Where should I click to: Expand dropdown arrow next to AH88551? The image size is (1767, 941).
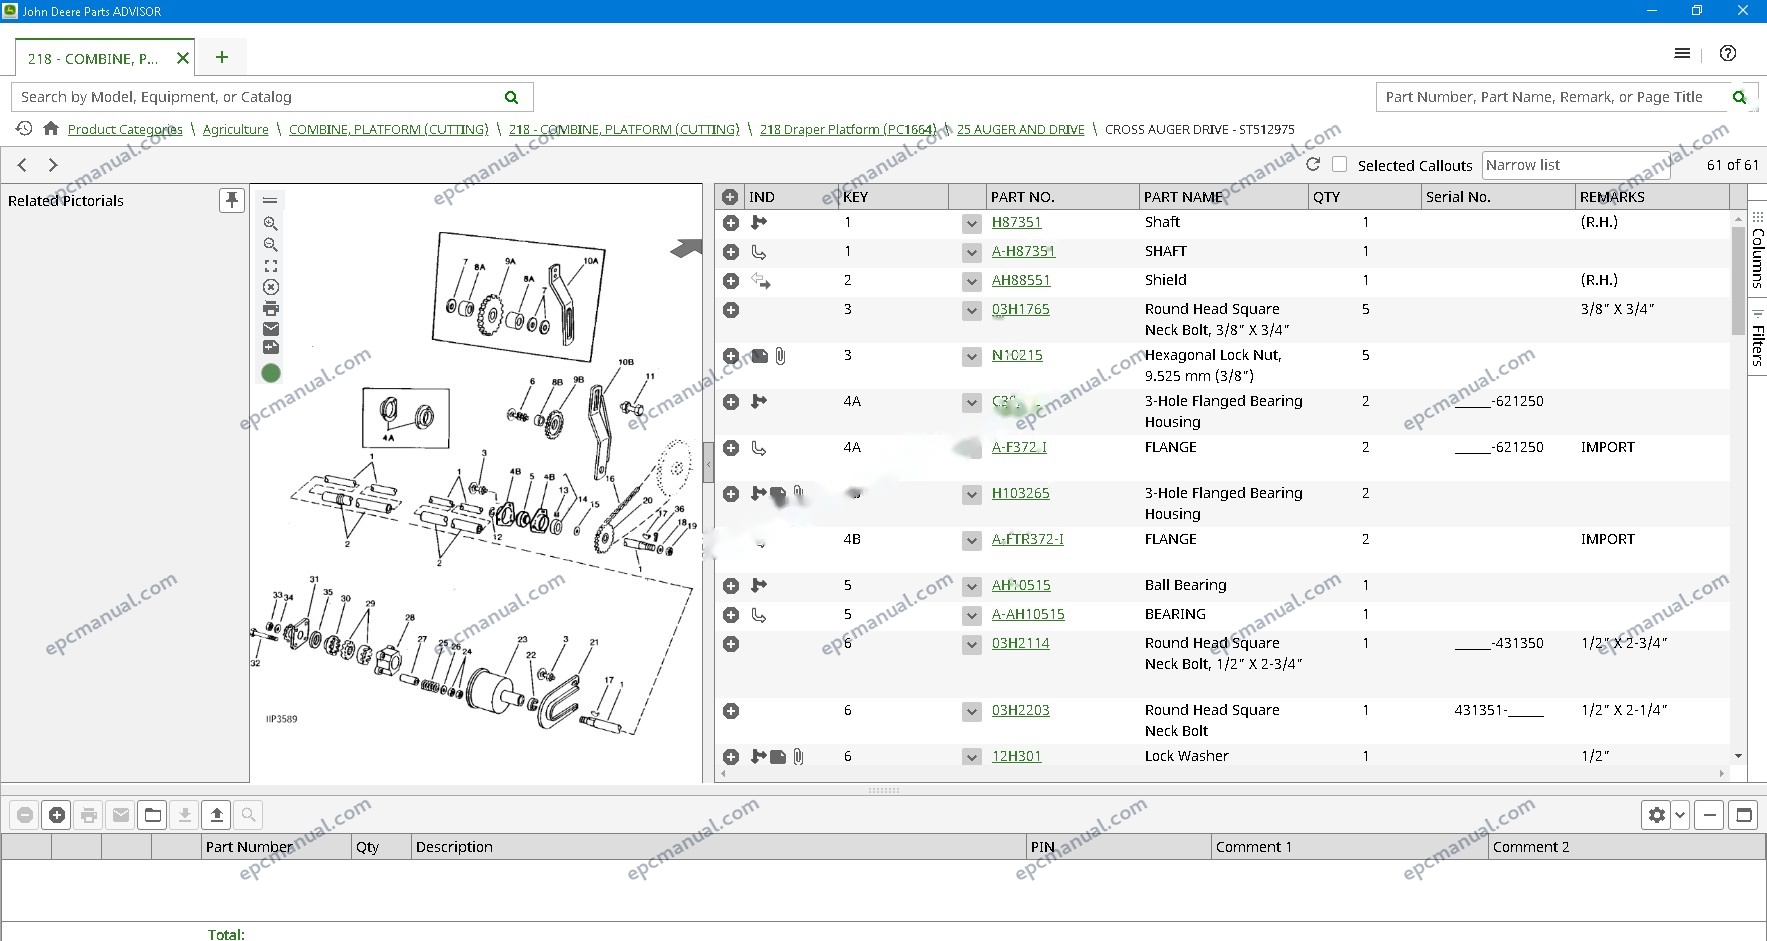(x=971, y=282)
